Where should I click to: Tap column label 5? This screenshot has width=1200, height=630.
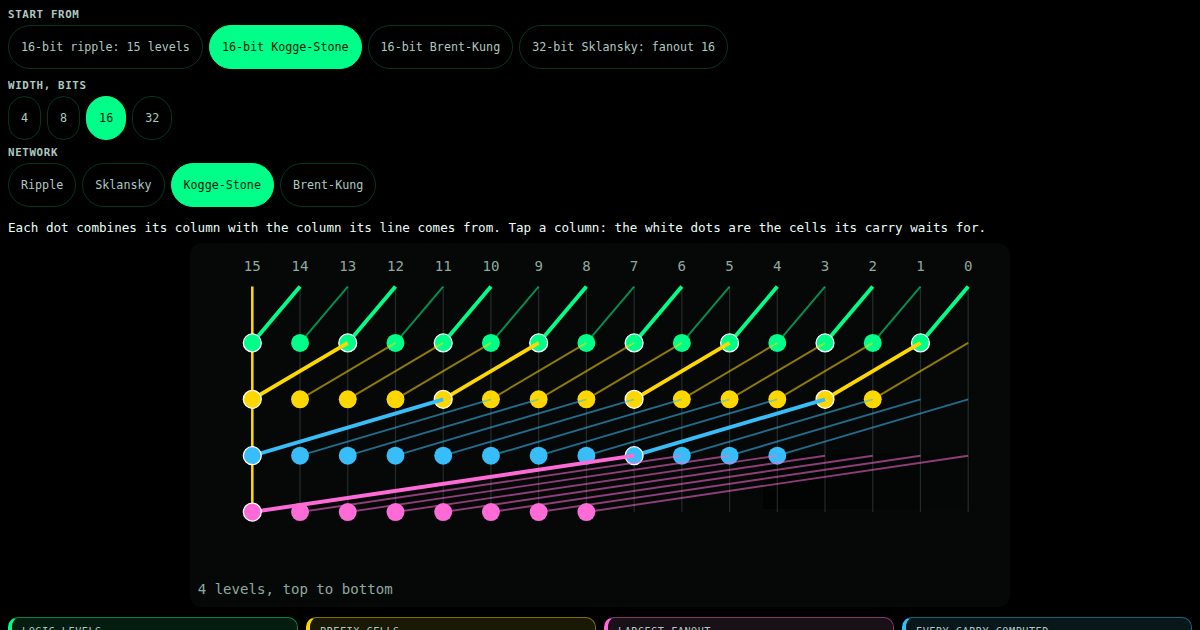[x=729, y=266]
